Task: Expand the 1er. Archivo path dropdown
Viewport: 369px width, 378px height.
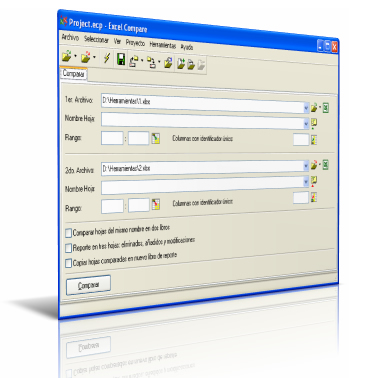Action: (306, 108)
